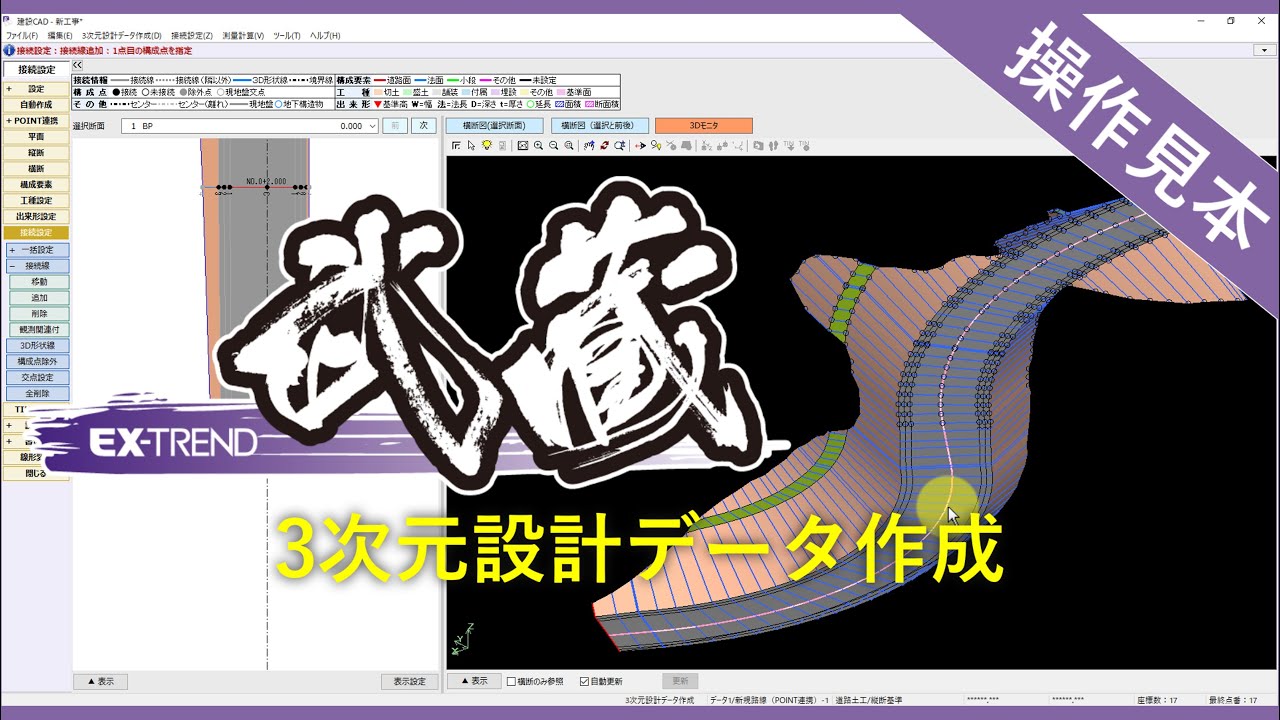Click the red arrow viewpoint icon

click(x=641, y=146)
